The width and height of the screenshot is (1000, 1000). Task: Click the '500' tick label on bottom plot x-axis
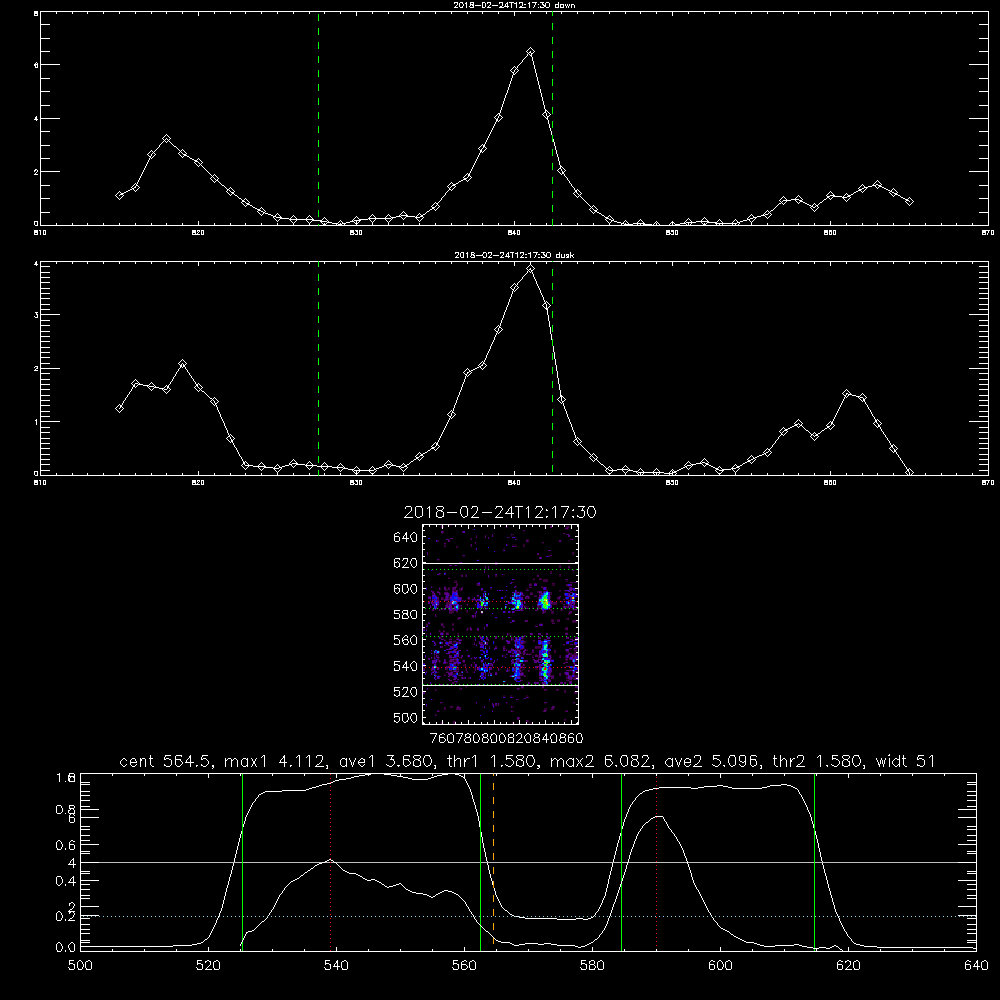(80, 966)
